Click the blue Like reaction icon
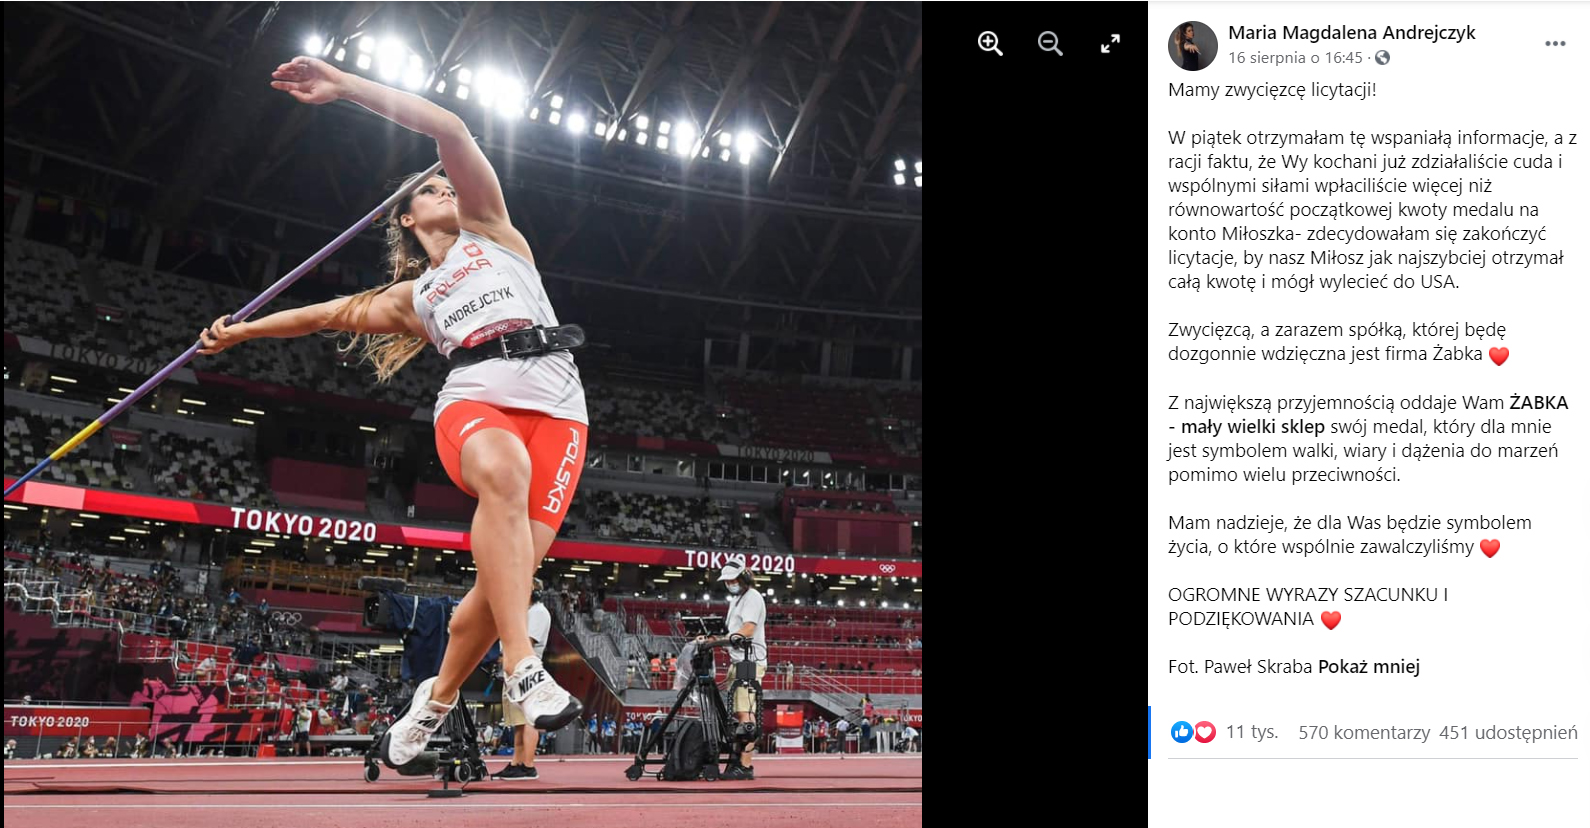 pyautogui.click(x=1182, y=732)
